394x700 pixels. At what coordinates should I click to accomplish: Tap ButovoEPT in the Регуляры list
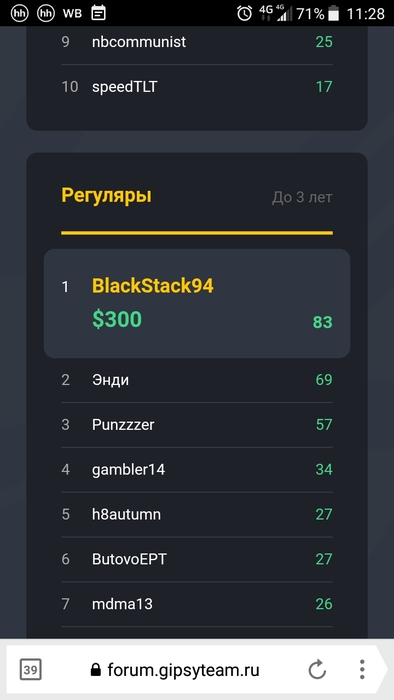coord(197,559)
